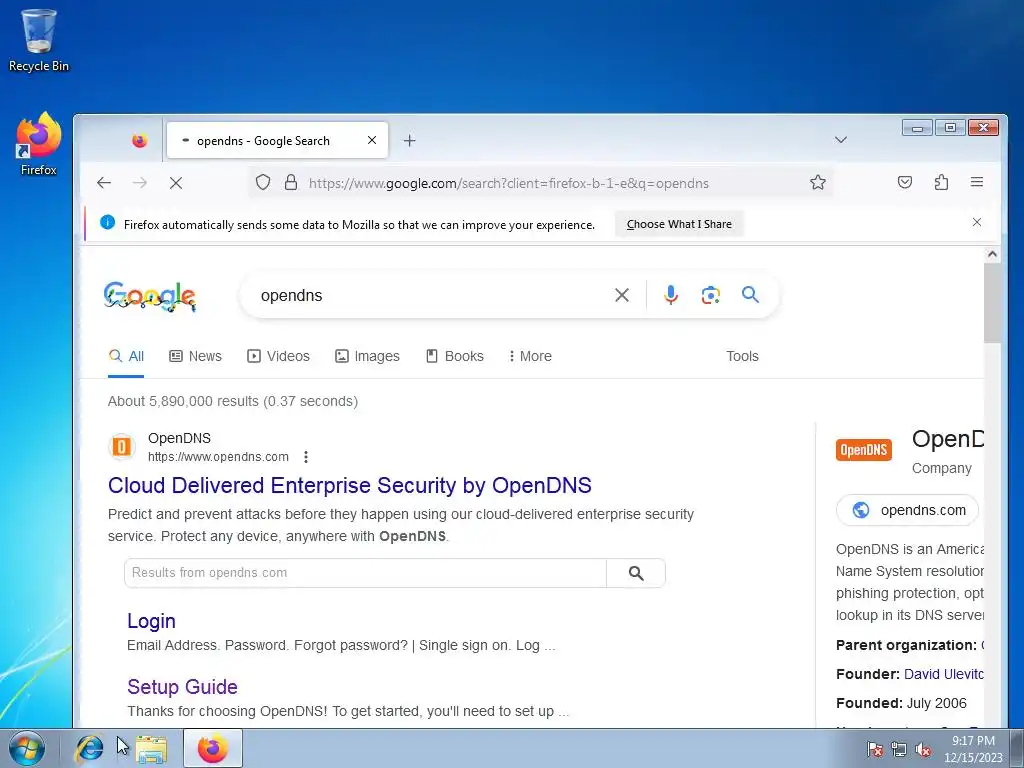1024x768 pixels.
Task: Click the vertical scrollbar thumb
Action: [x=992, y=302]
